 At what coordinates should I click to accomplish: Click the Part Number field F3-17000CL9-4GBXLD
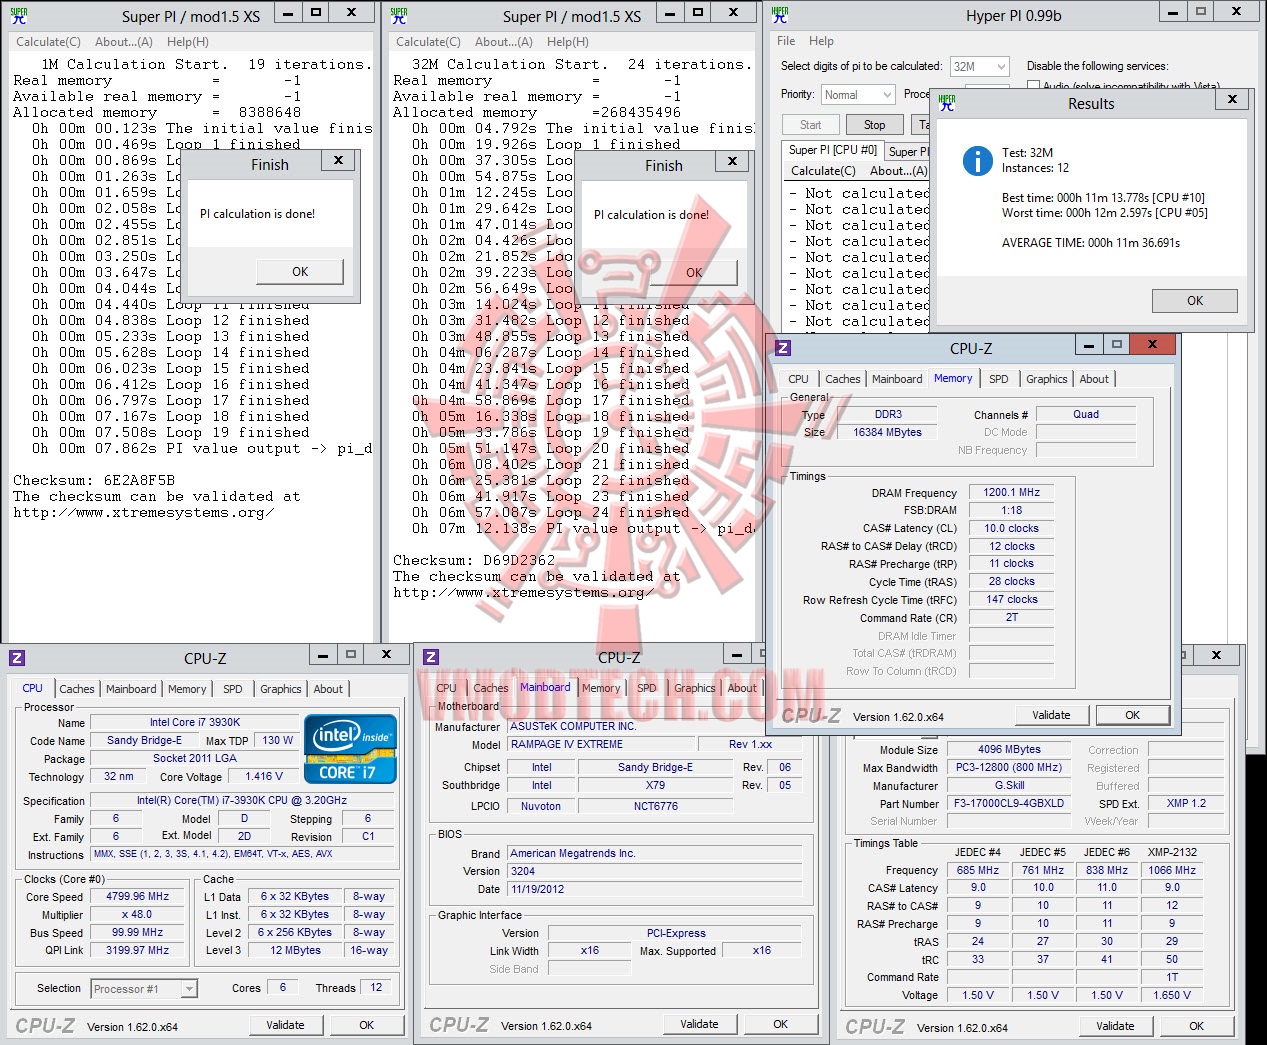point(1009,804)
